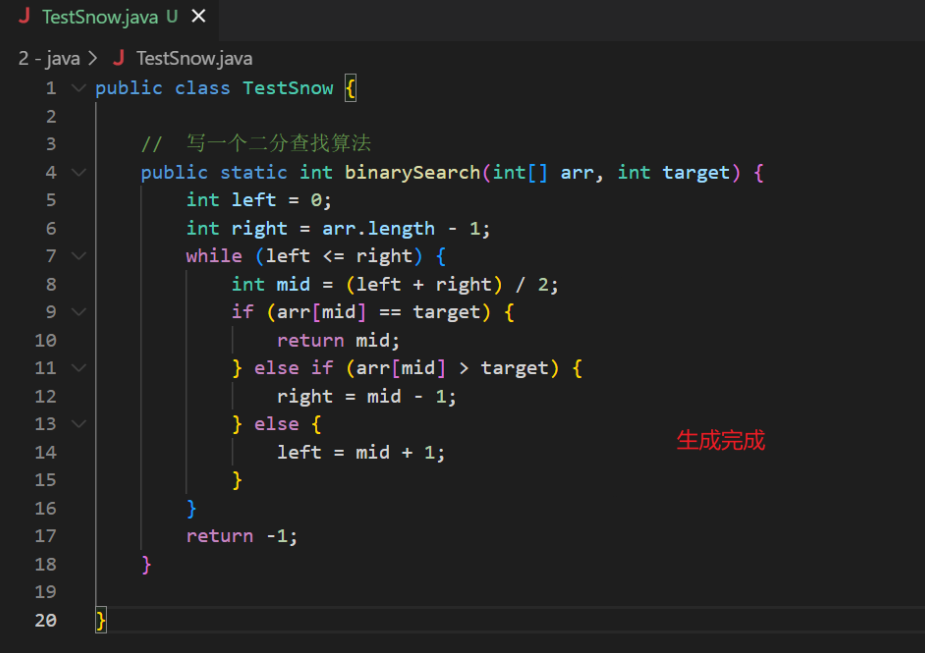Select the TestSnow.java editor tab
Image resolution: width=925 pixels, height=653 pixels.
pos(110,18)
